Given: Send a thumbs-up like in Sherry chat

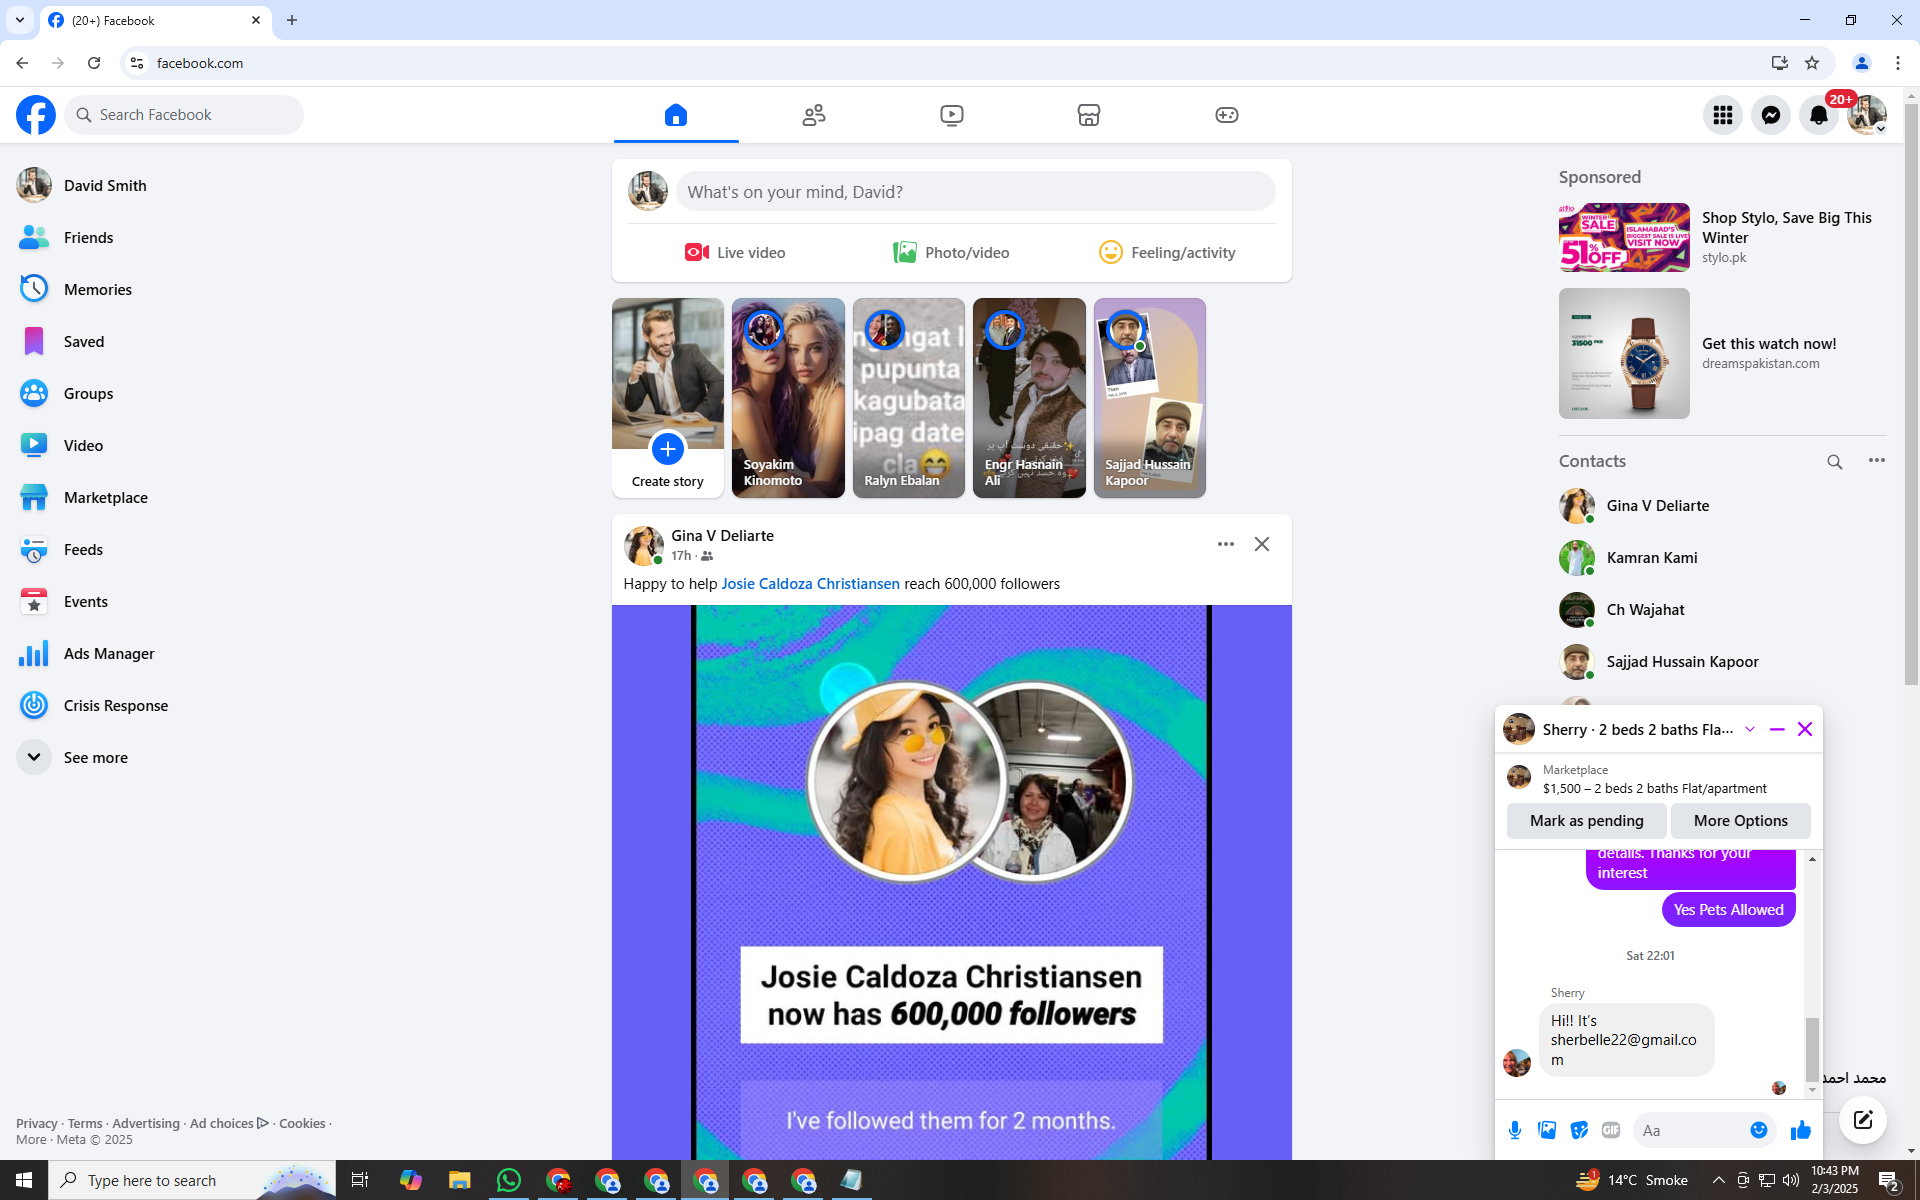Looking at the screenshot, I should [1800, 1130].
